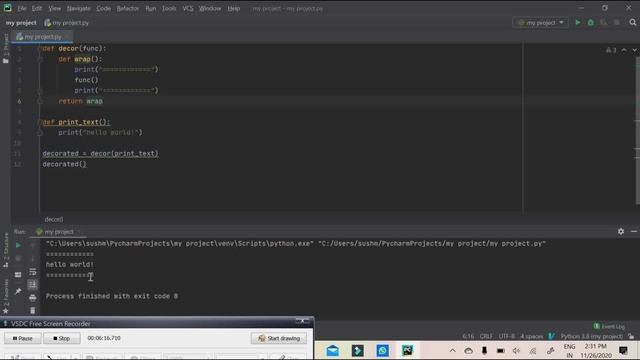Screen dimensions: 640x360
Task: Start the Debug bug icon in toolbar
Action: tap(591, 23)
